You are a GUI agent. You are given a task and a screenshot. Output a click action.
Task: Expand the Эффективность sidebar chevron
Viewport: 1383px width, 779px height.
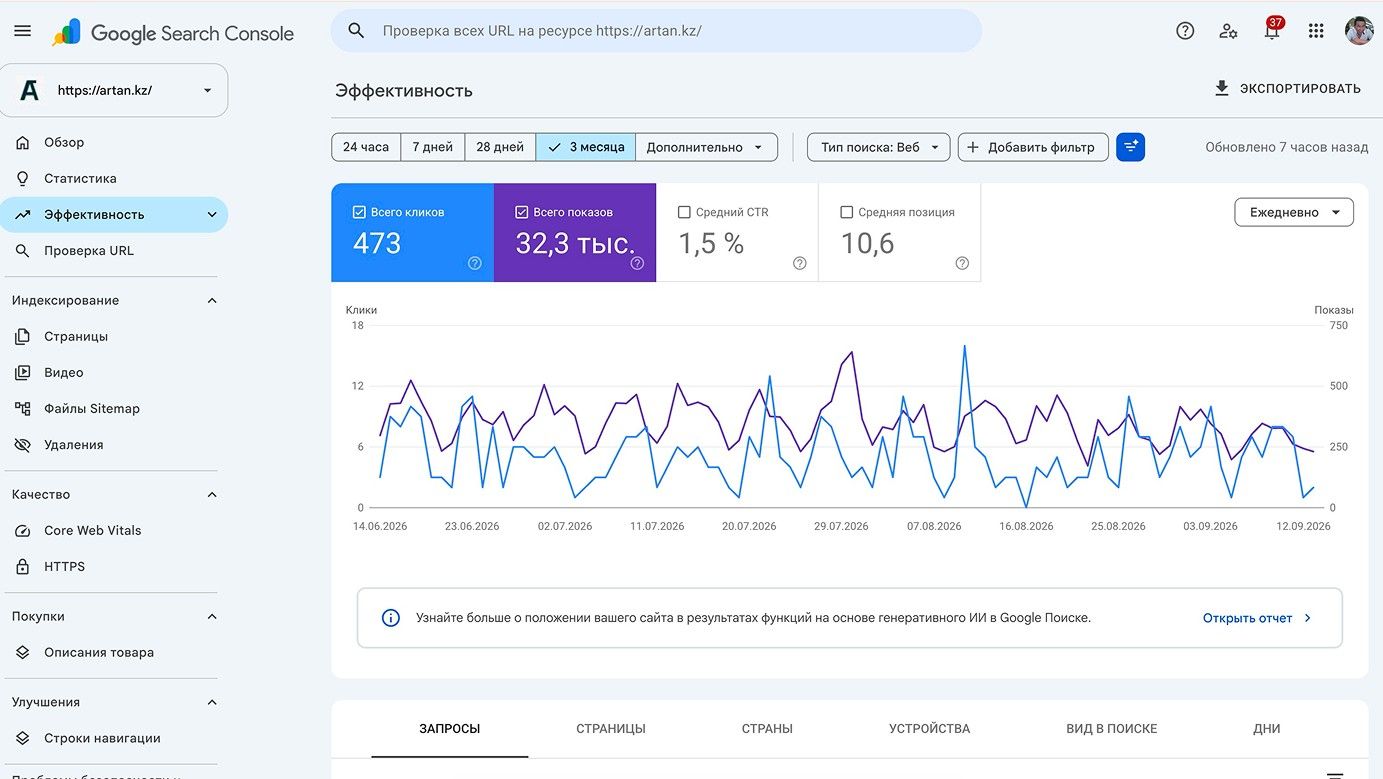[x=212, y=215]
